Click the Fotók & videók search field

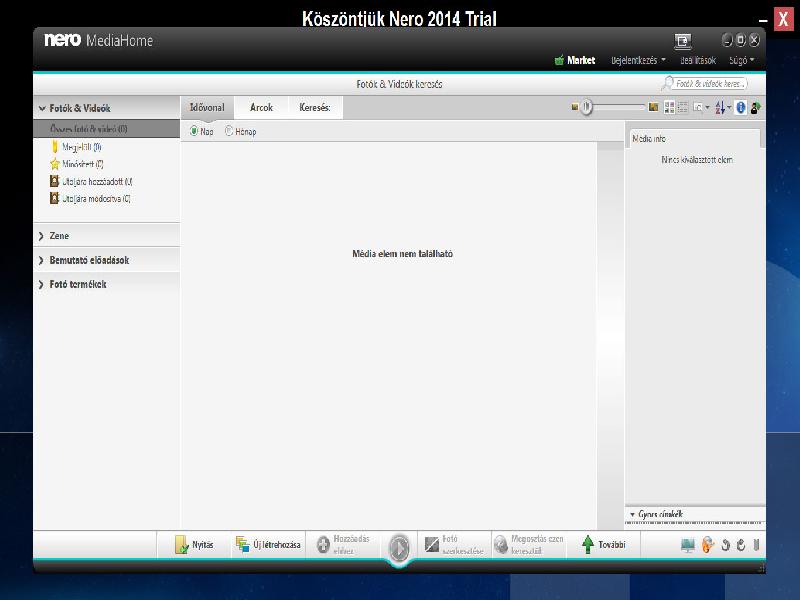click(x=709, y=84)
